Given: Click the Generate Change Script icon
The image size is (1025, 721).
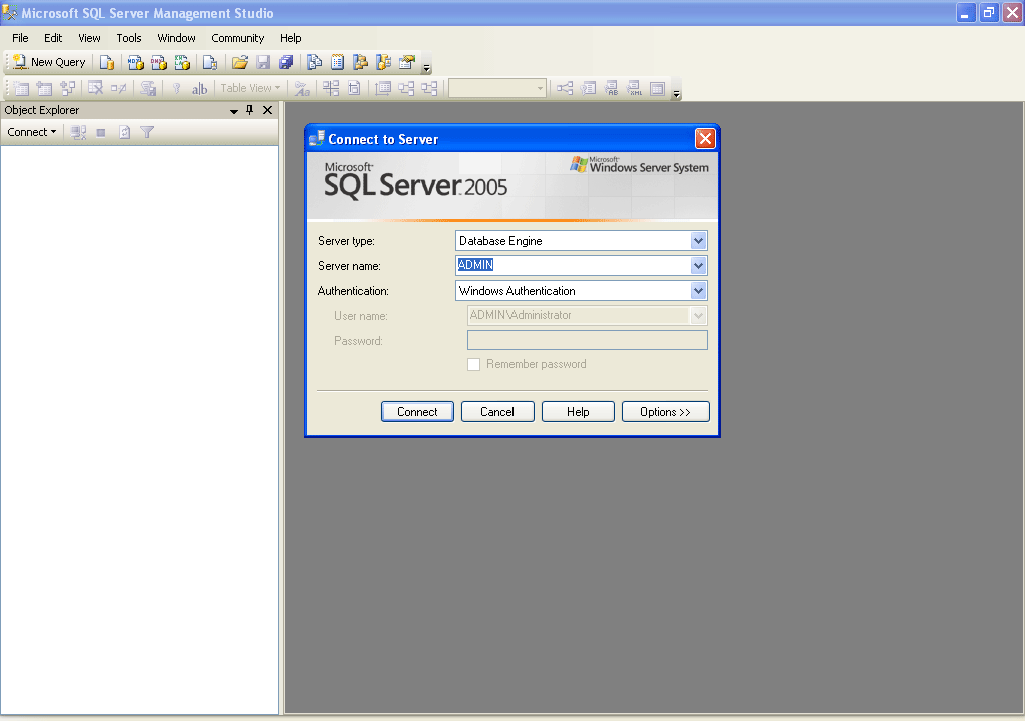Looking at the screenshot, I should (148, 88).
